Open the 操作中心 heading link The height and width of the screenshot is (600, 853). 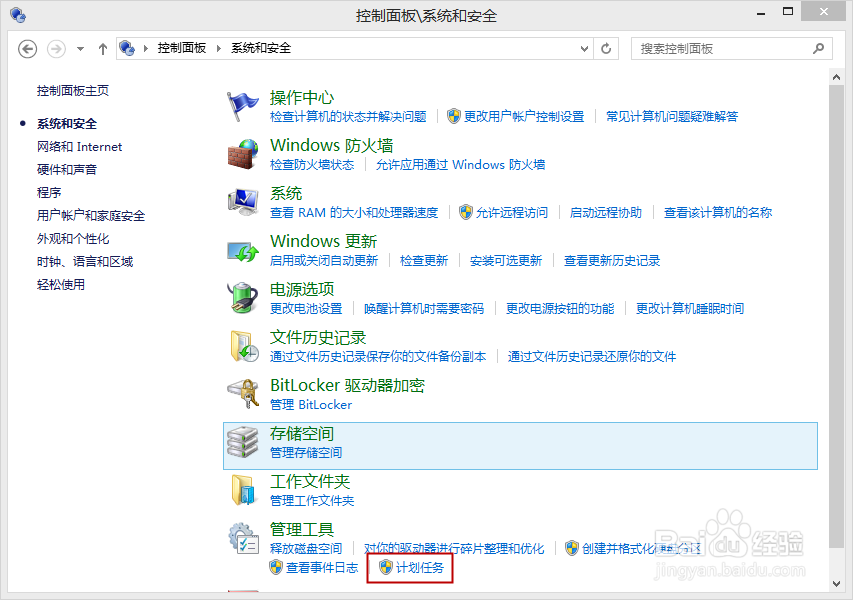(x=302, y=98)
